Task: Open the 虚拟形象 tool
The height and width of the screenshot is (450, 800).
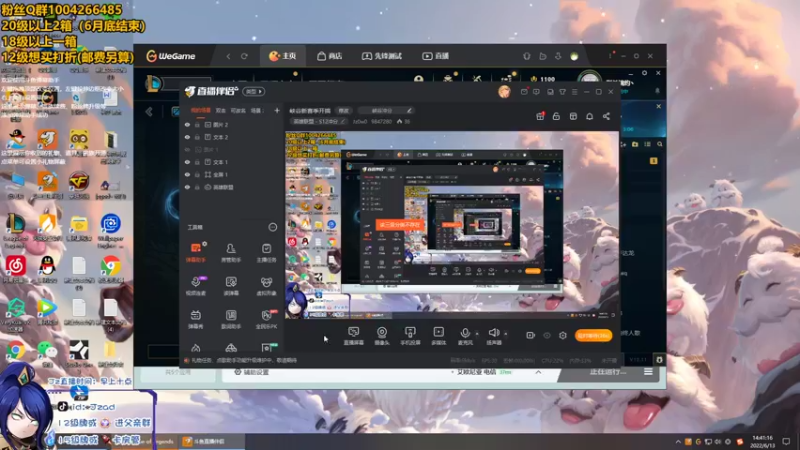Action: point(266,286)
